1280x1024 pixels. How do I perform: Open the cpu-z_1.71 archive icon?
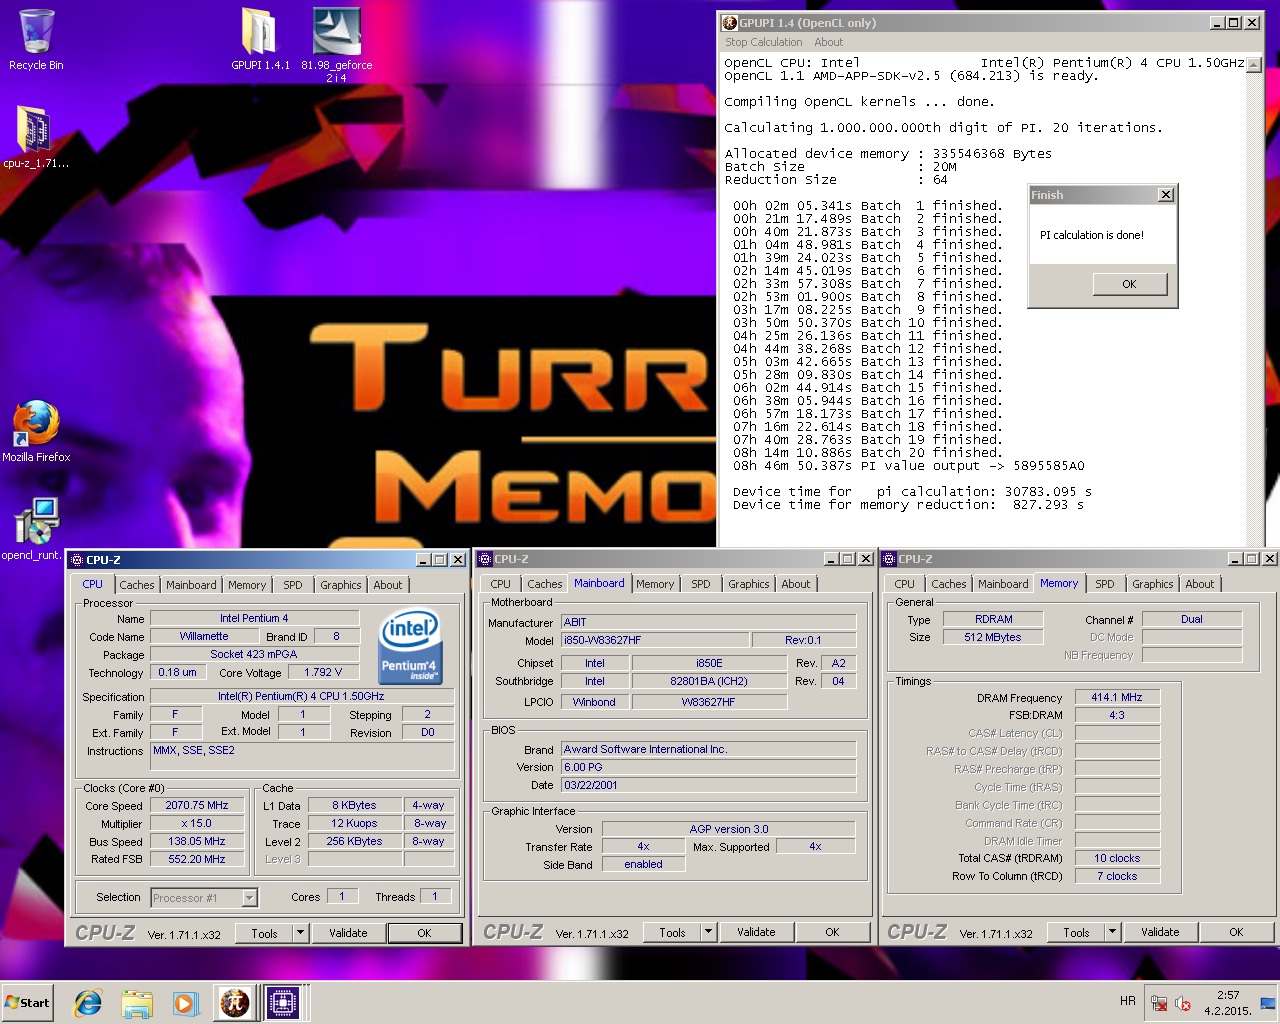[x=36, y=137]
